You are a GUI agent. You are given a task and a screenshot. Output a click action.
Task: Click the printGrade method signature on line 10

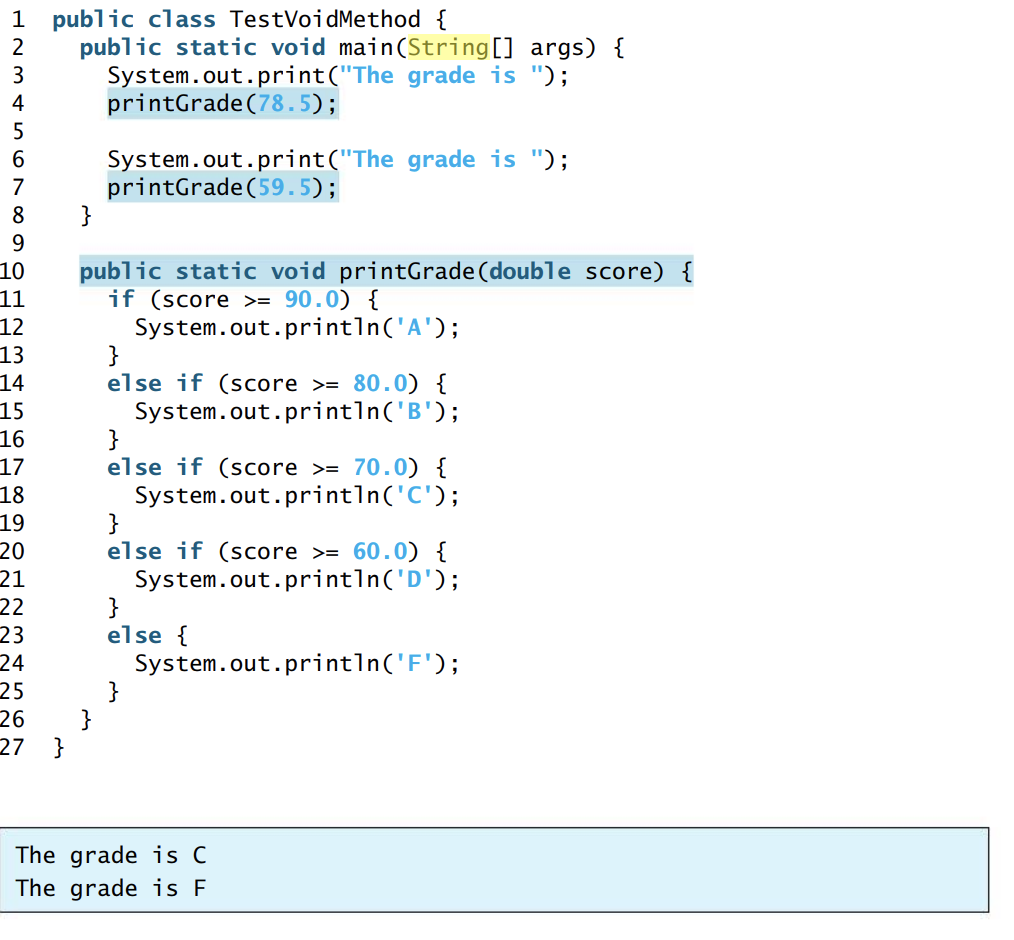[x=385, y=271]
